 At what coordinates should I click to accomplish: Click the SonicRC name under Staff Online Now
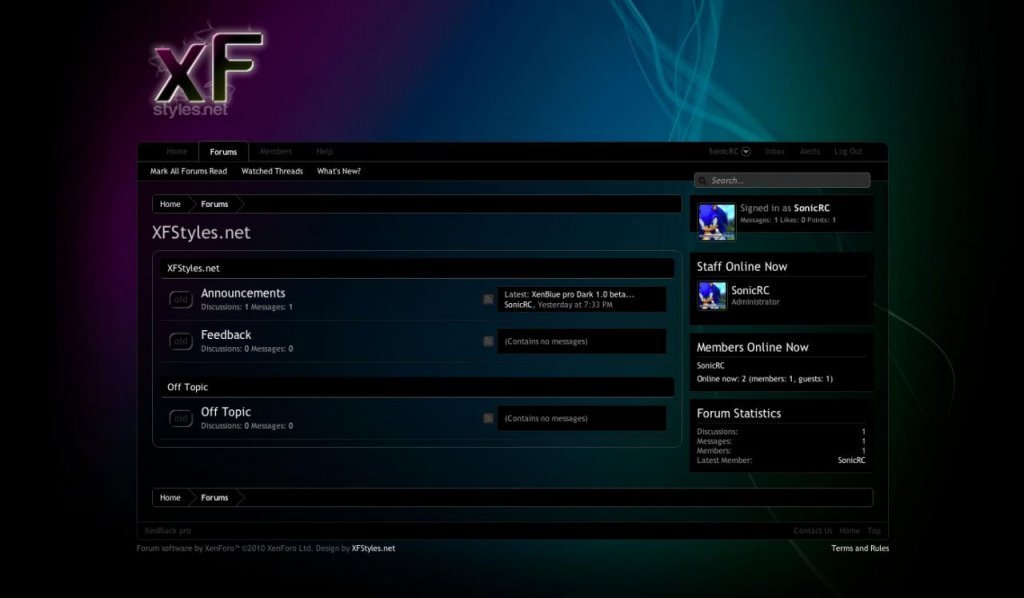750,291
